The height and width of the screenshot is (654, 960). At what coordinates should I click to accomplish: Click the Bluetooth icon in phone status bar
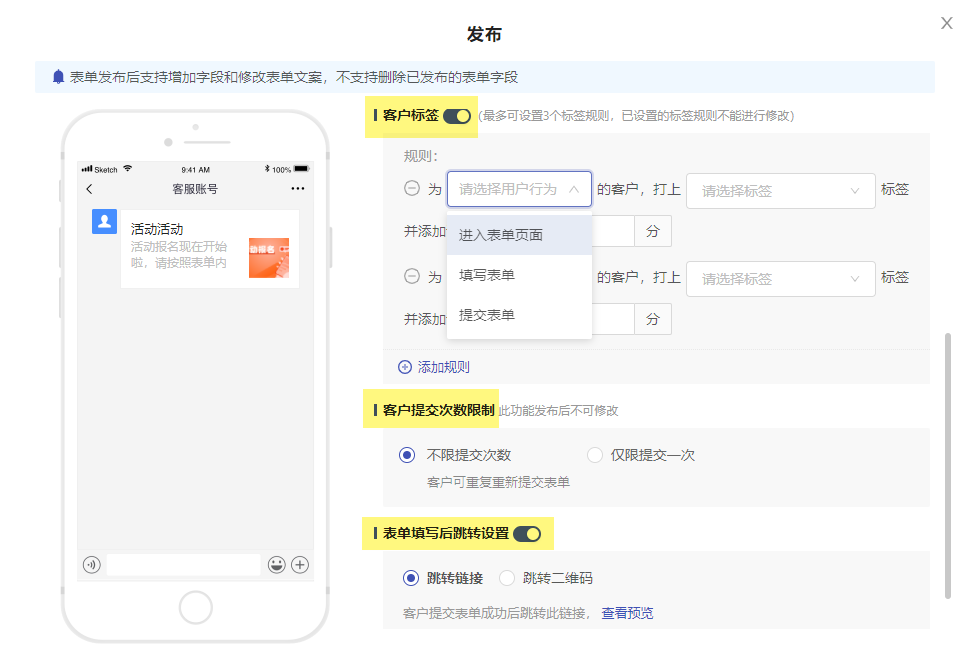tap(267, 169)
